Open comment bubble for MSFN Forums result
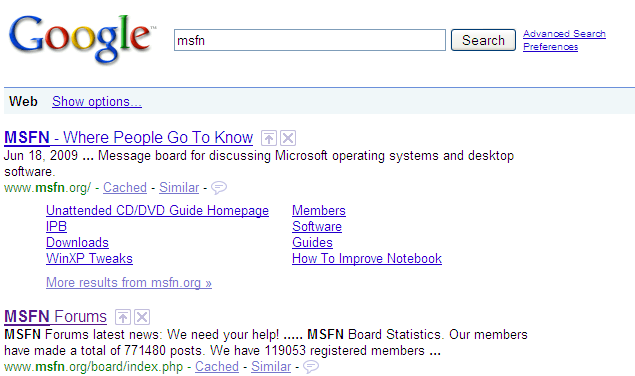635x376 pixels. [311, 367]
